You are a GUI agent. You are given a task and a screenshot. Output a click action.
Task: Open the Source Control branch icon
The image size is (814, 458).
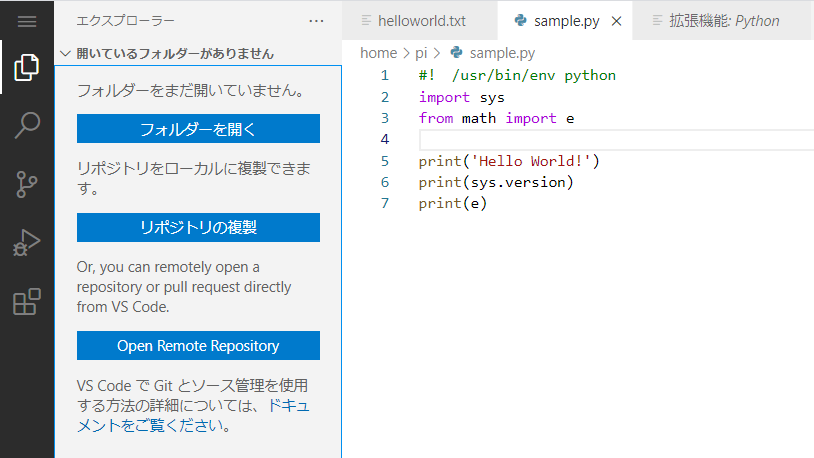[26, 184]
